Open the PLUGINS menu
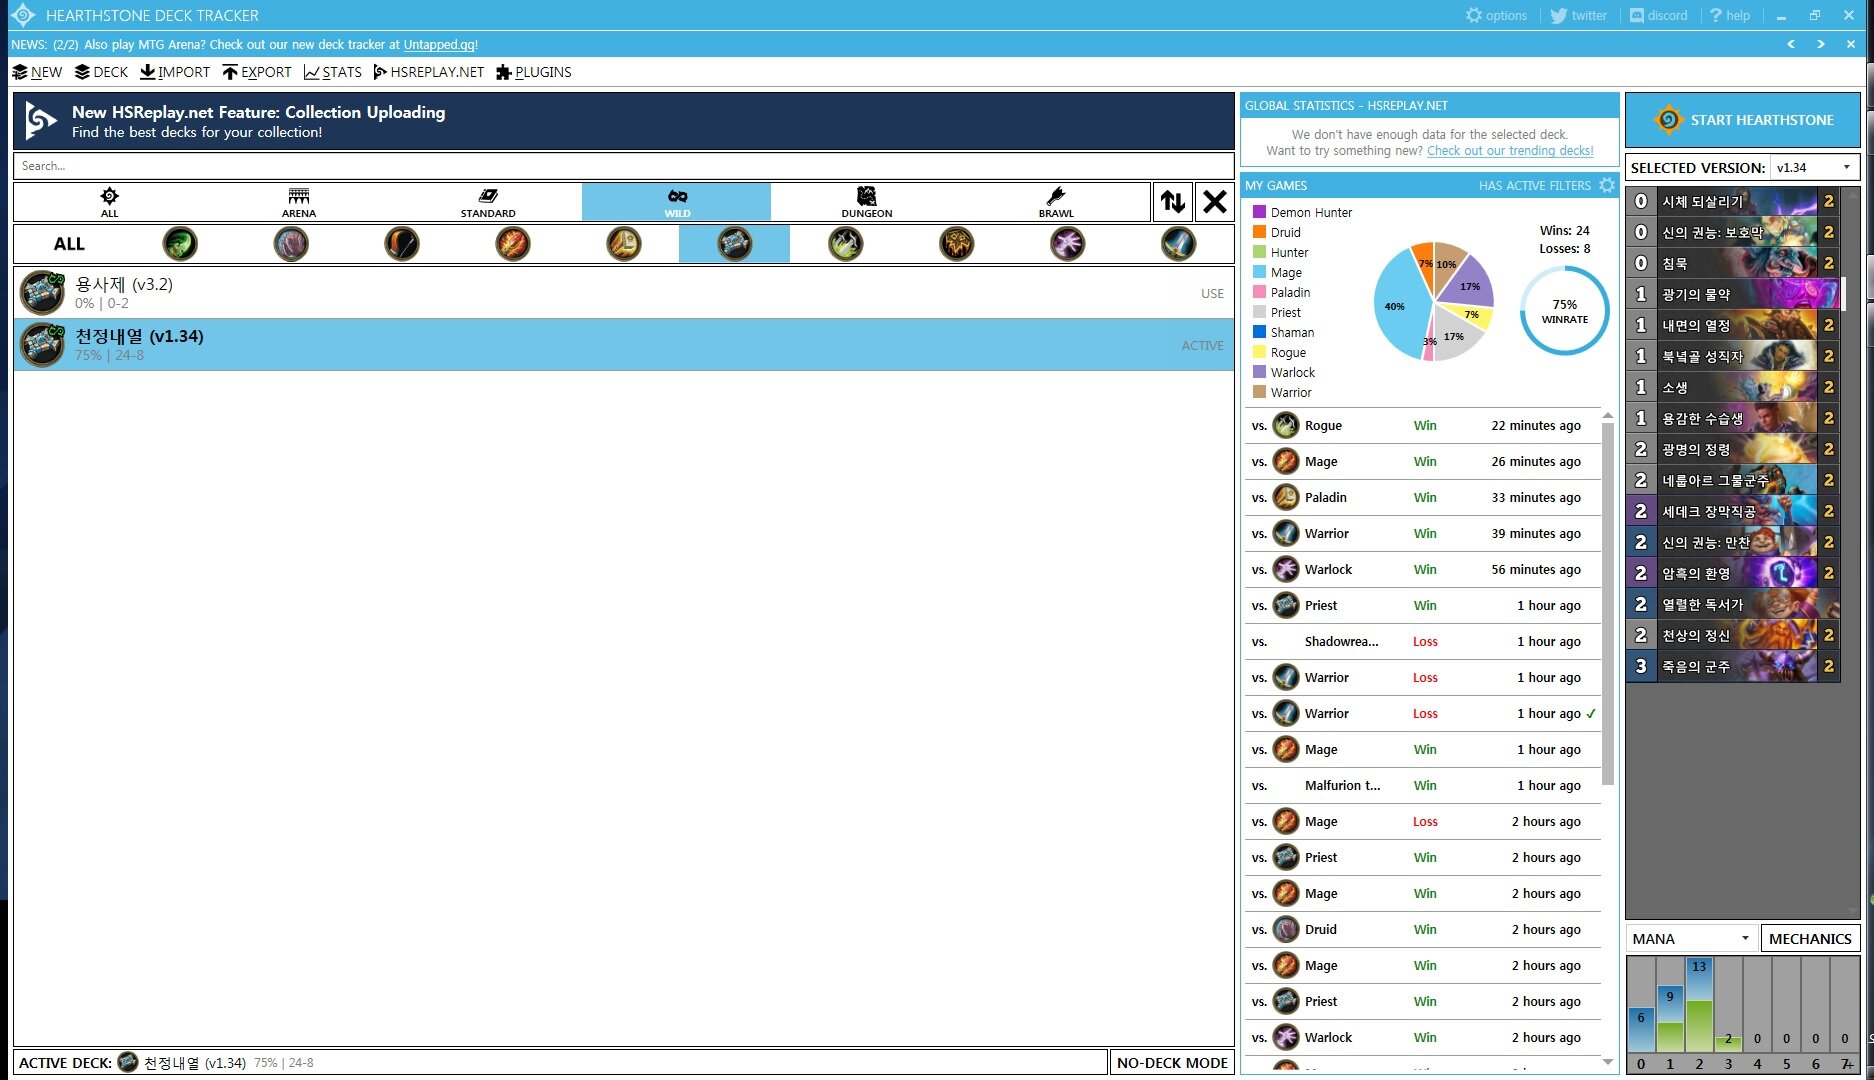The width and height of the screenshot is (1874, 1080). click(534, 72)
